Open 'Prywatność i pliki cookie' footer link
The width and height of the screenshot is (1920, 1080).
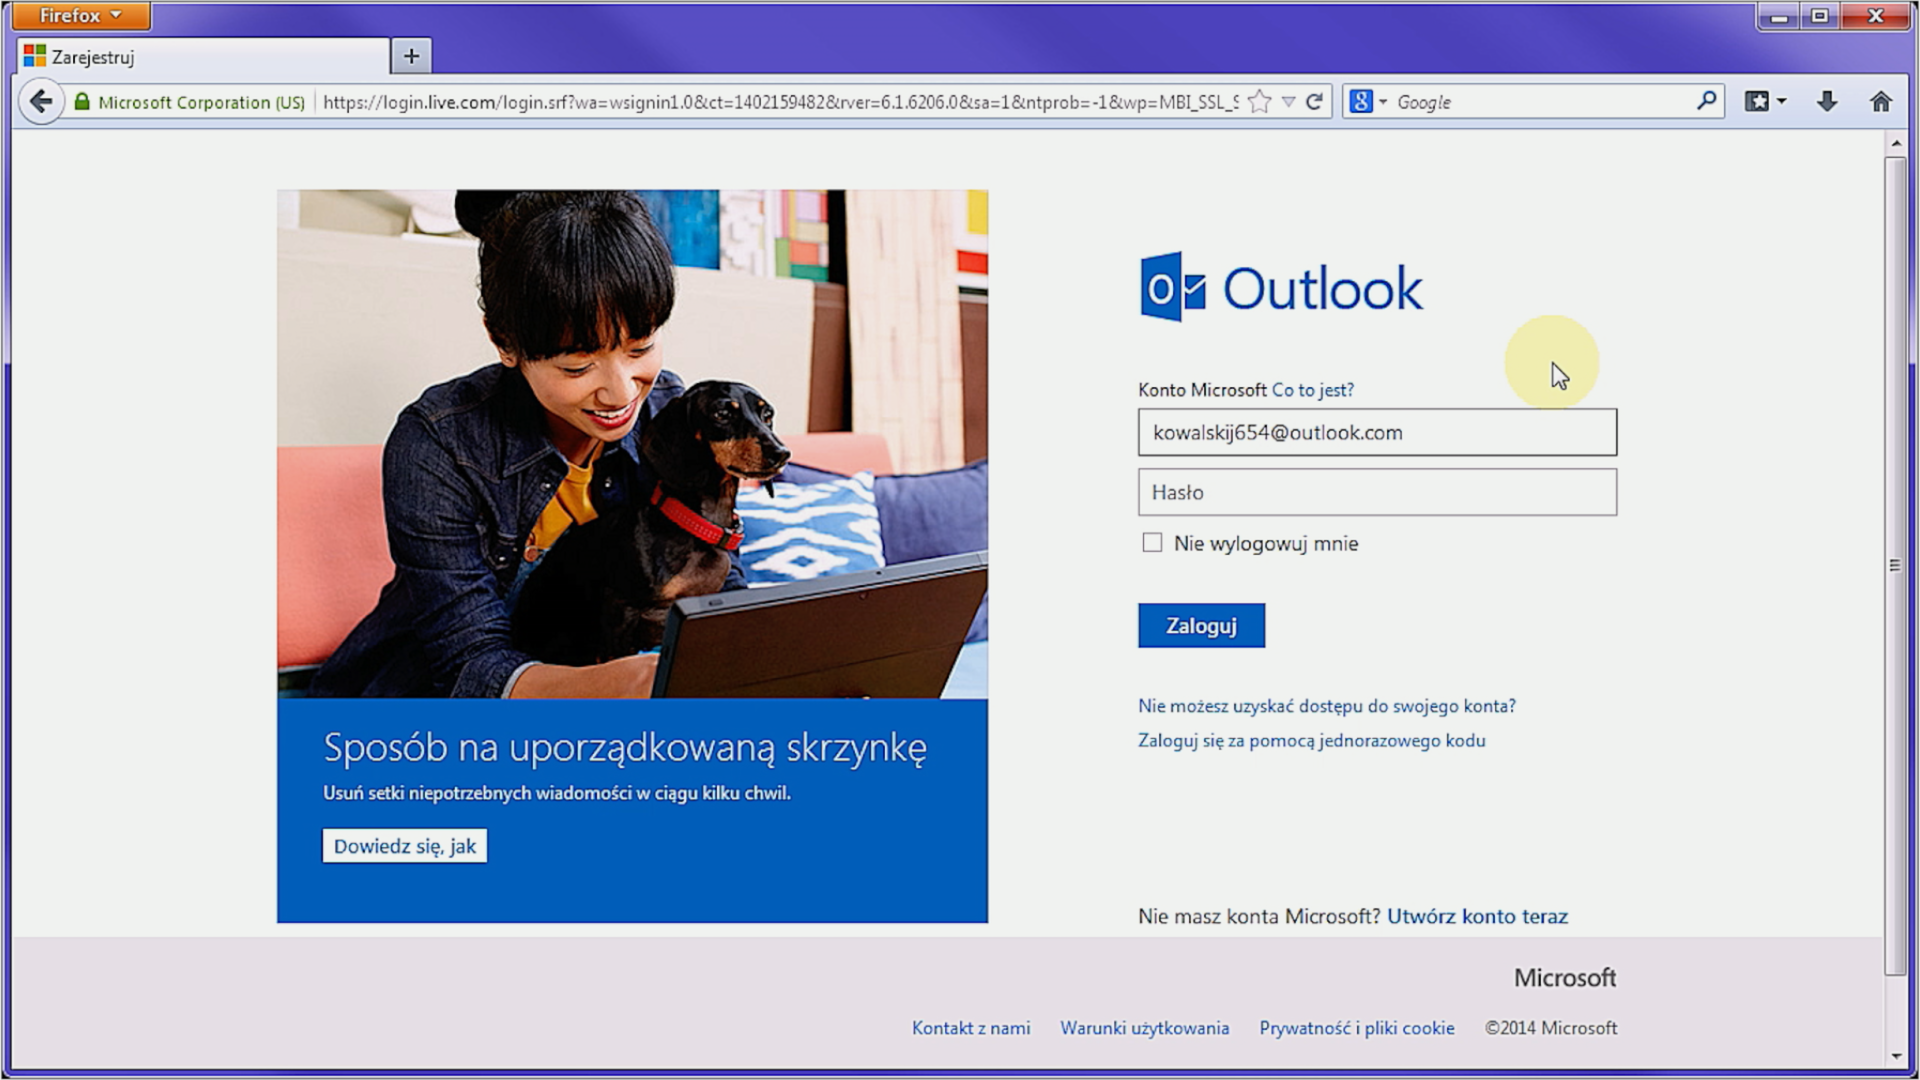coord(1357,1028)
